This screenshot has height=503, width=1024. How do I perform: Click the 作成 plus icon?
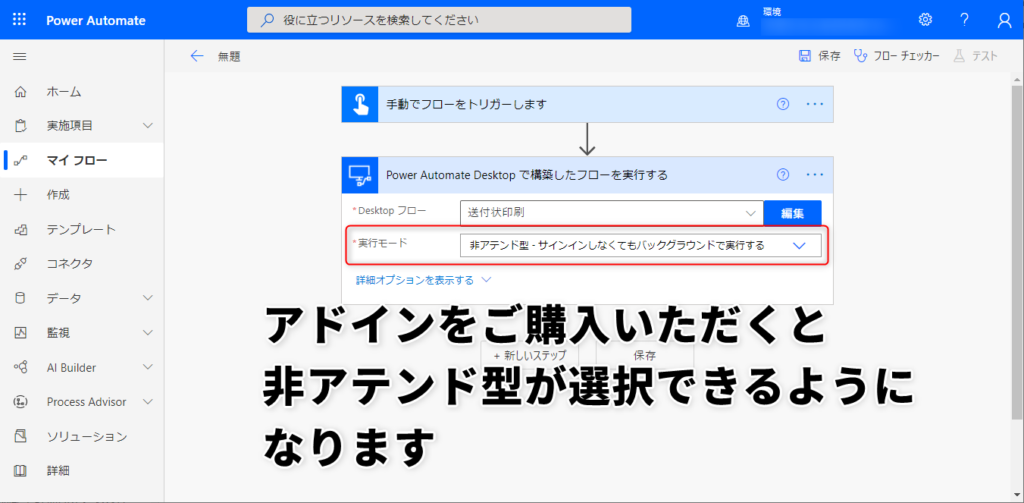[20, 195]
